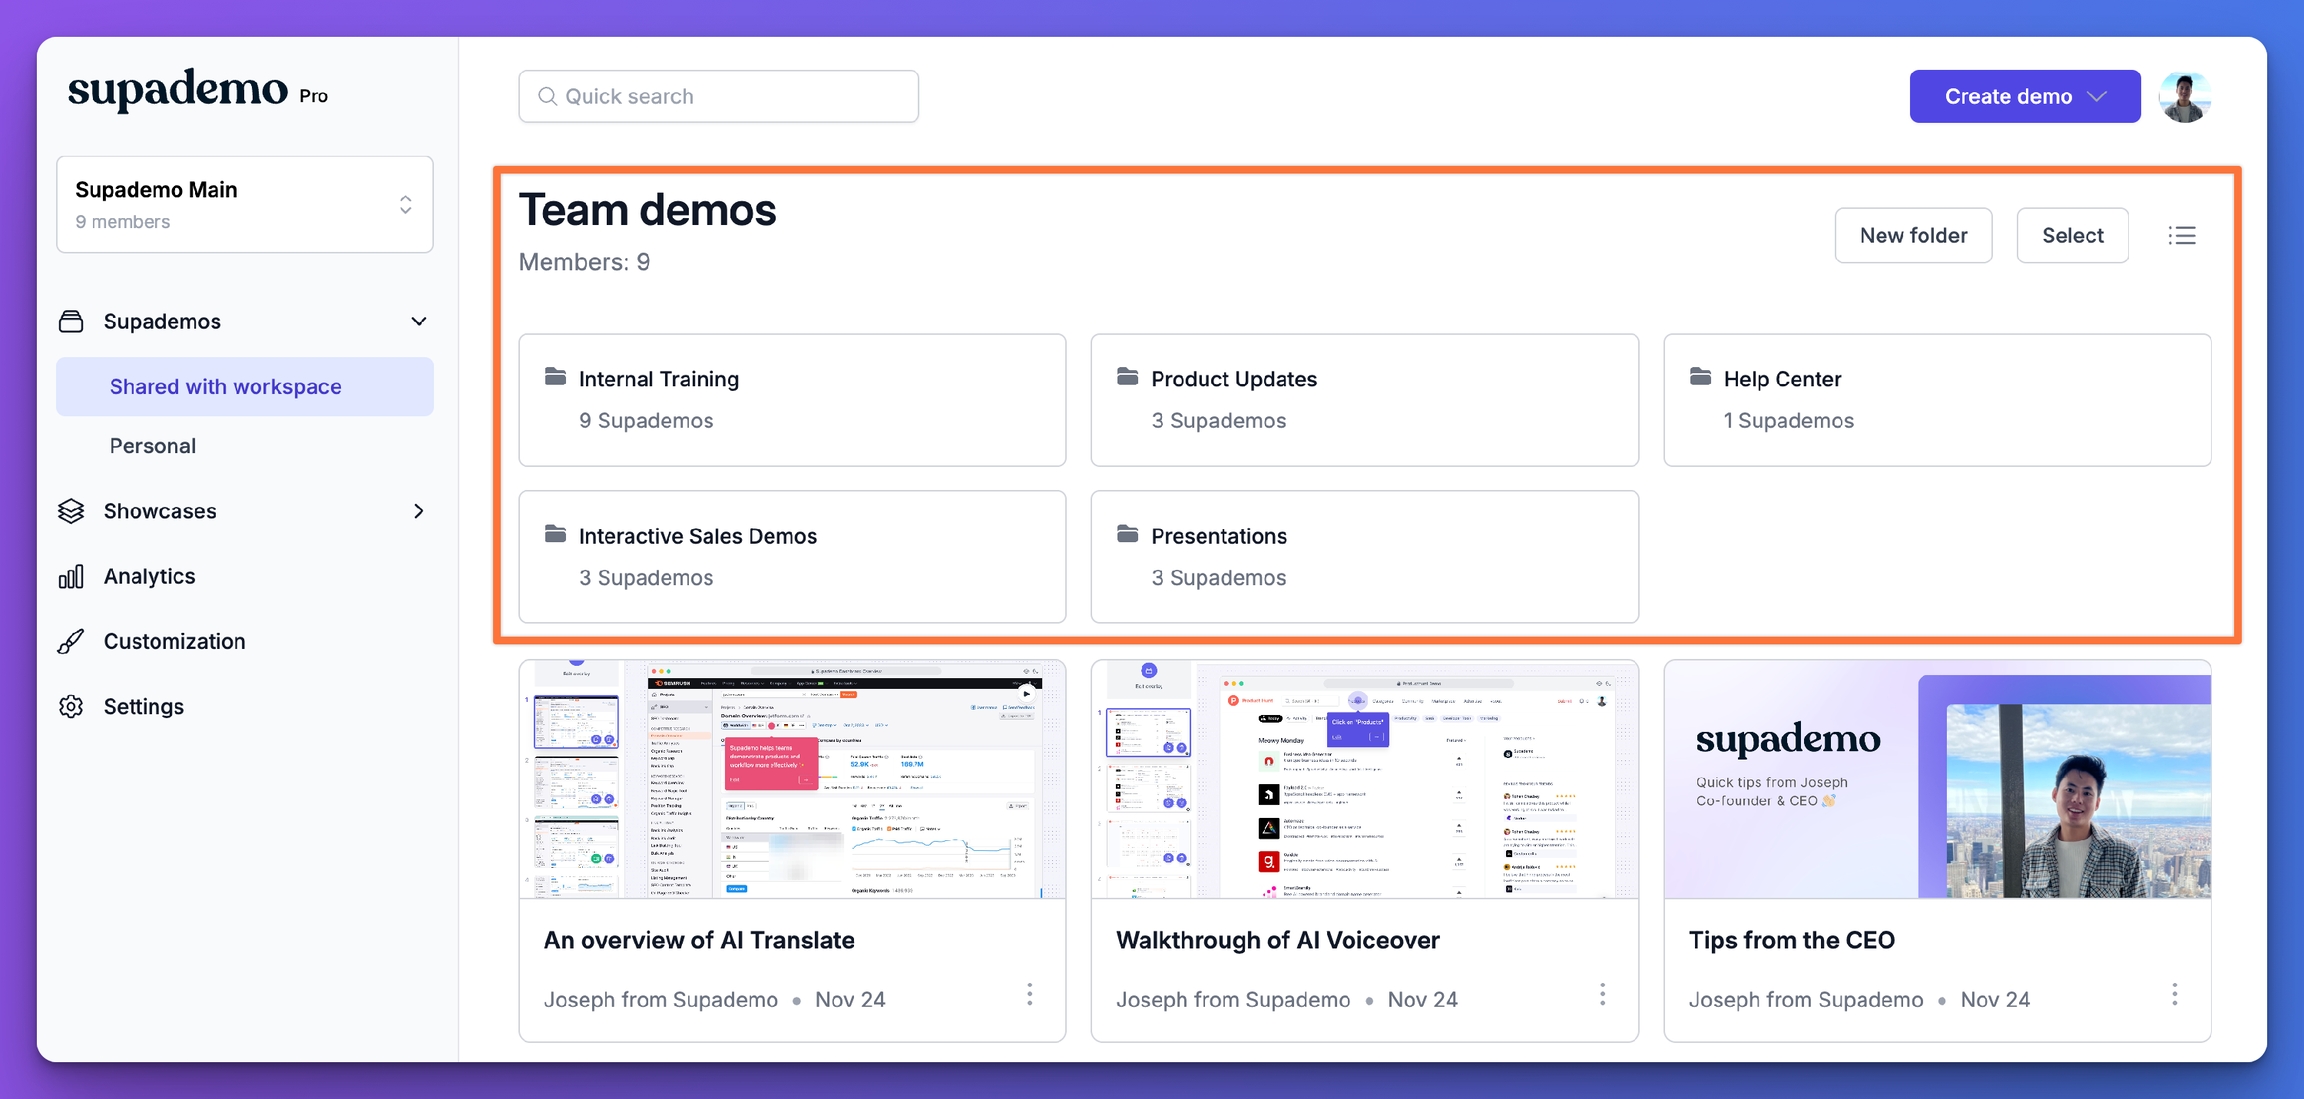This screenshot has width=2304, height=1099.
Task: Click the Analytics bar chart icon
Action: pyautogui.click(x=71, y=577)
